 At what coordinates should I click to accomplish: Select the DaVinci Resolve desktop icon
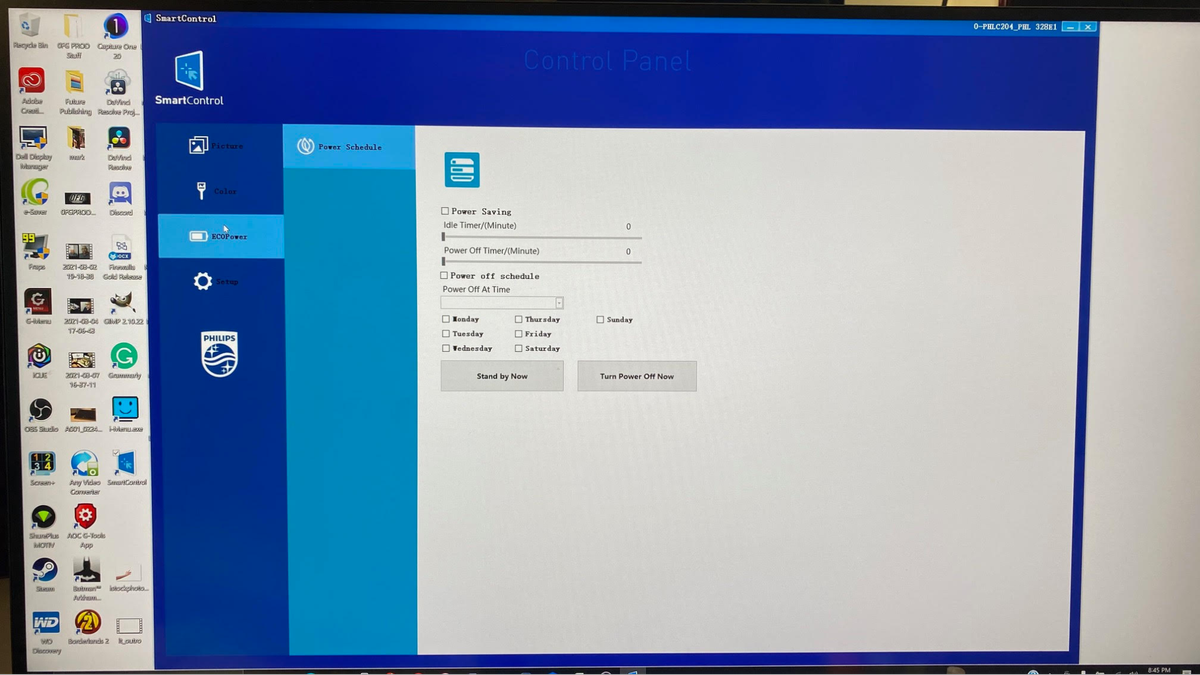[x=119, y=147]
